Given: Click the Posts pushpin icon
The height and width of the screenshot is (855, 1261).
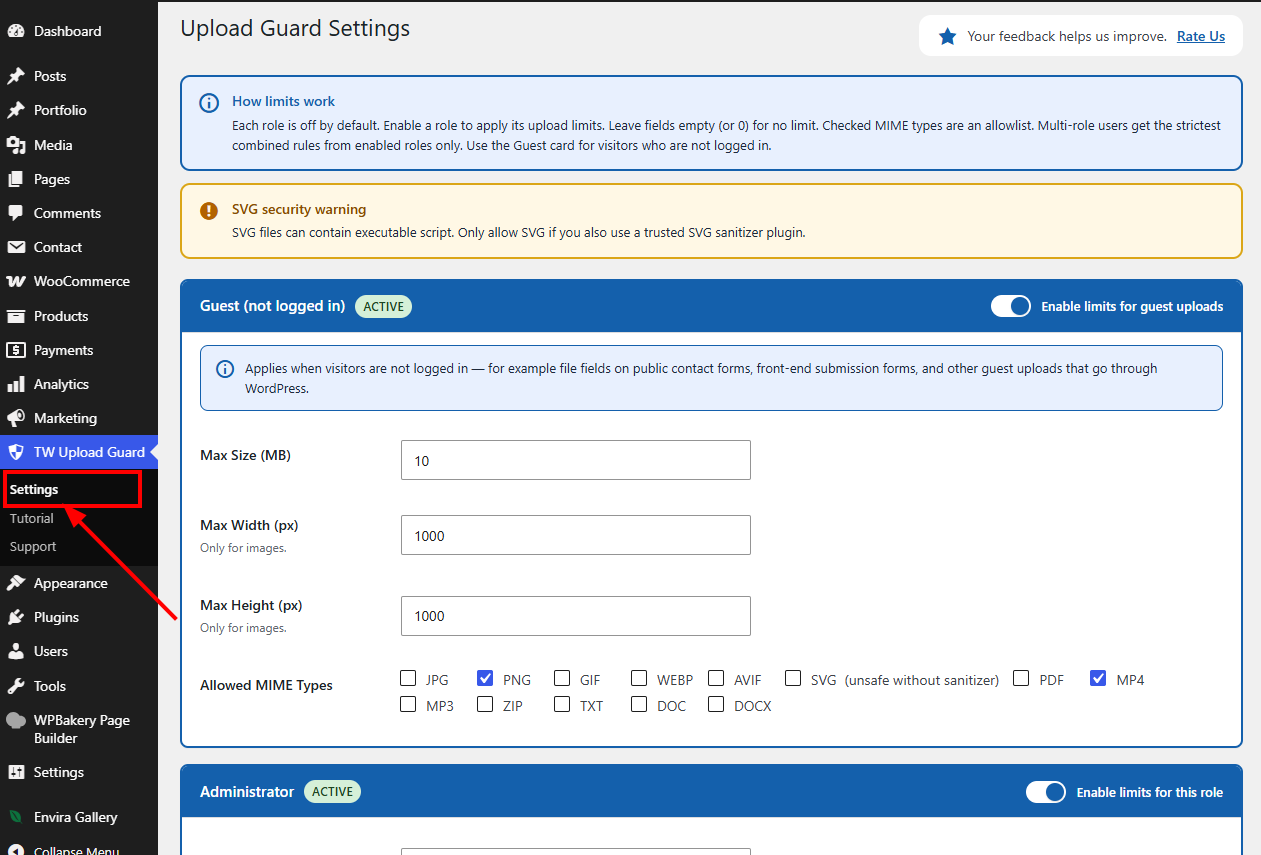Looking at the screenshot, I should pos(16,76).
